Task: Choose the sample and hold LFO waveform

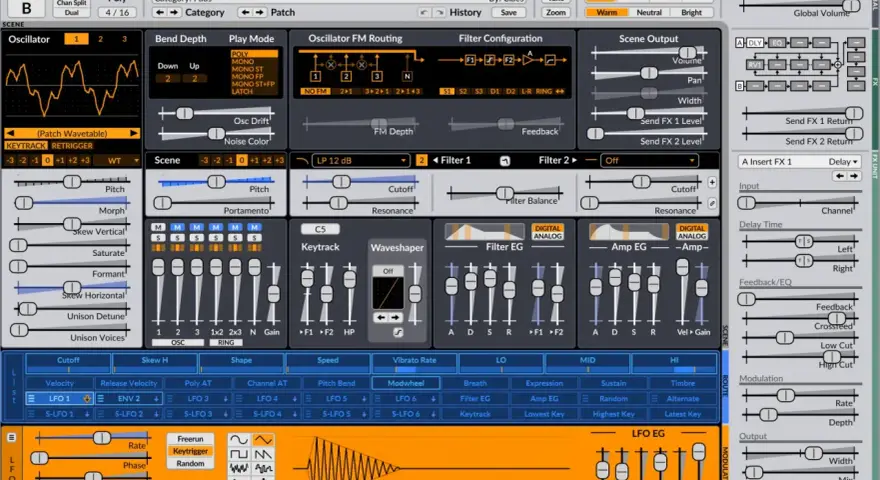Action: click(263, 468)
